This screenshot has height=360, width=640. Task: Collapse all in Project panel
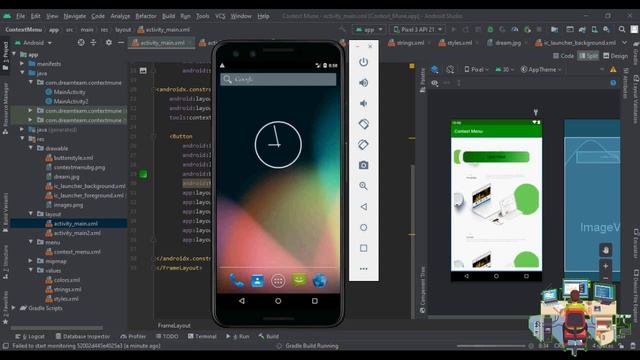93,42
